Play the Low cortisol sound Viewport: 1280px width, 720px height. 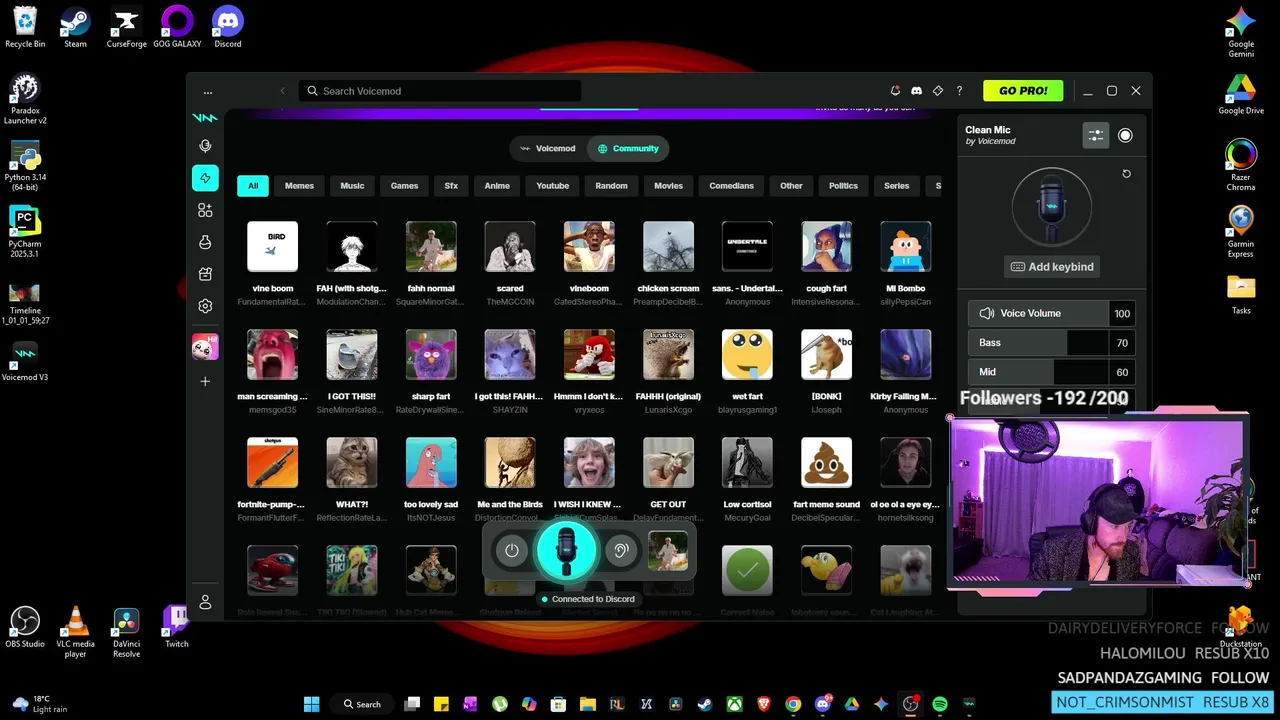pyautogui.click(x=747, y=462)
